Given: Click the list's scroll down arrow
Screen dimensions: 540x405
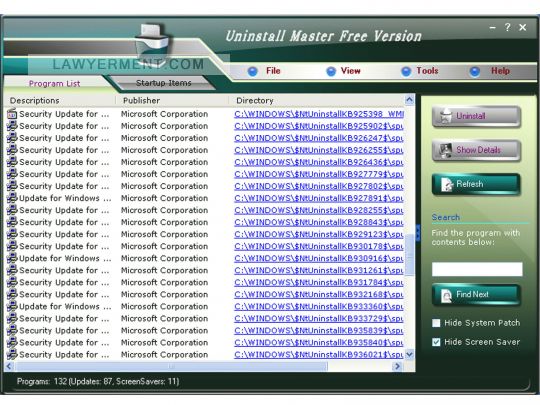Looking at the screenshot, I should [x=409, y=354].
